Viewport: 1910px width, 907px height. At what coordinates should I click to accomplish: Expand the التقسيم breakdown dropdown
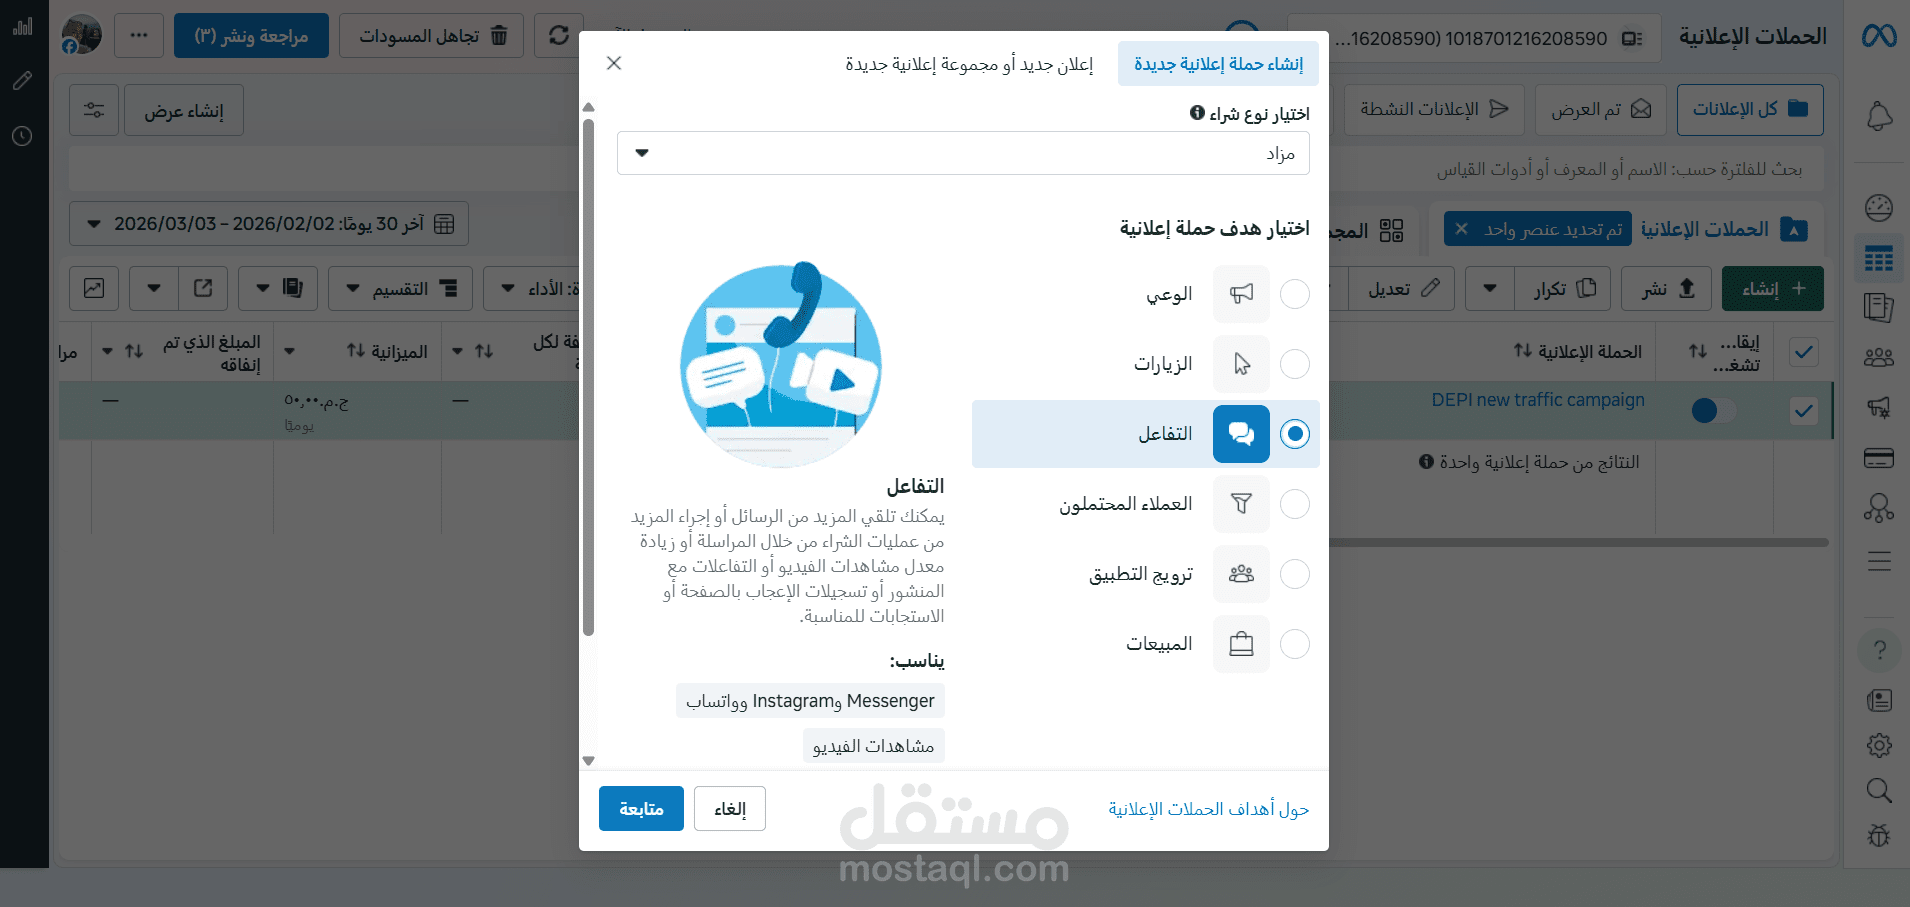point(400,289)
